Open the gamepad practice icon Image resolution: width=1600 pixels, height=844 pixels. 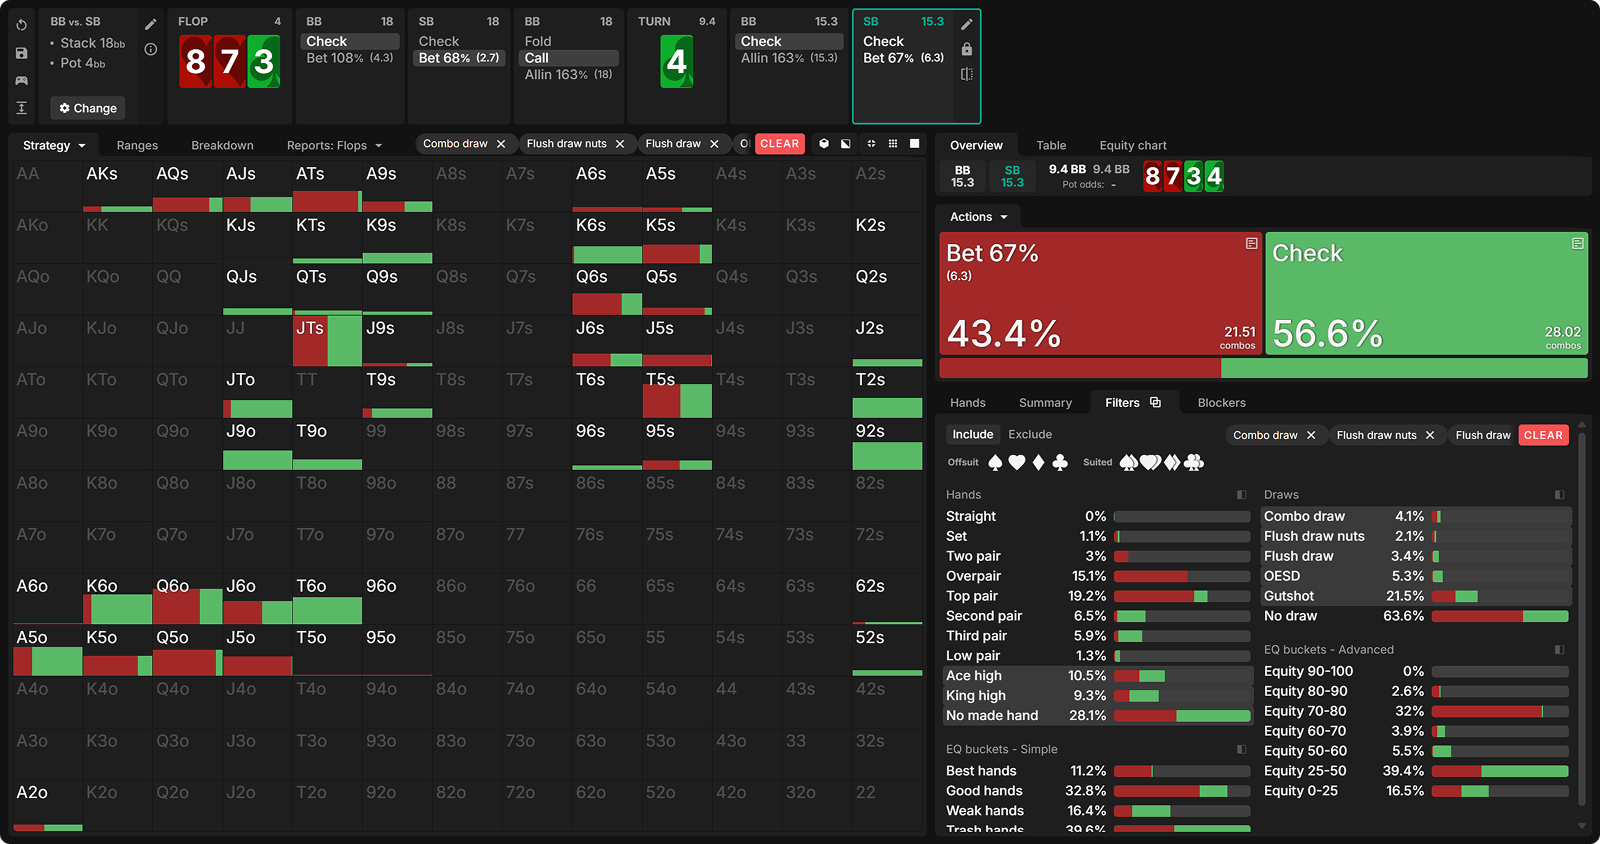point(22,80)
